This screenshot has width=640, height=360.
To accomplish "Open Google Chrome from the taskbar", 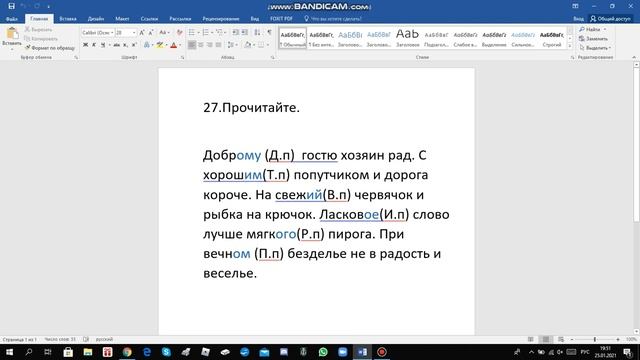I will click(x=127, y=352).
